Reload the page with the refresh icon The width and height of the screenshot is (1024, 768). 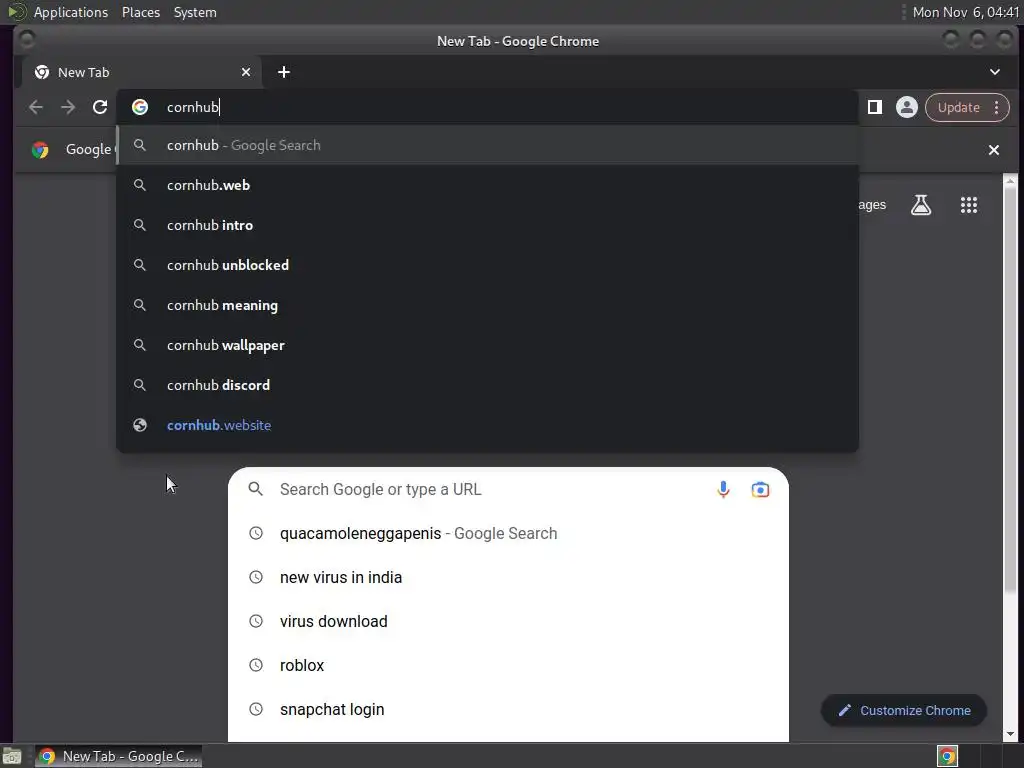pyautogui.click(x=100, y=107)
